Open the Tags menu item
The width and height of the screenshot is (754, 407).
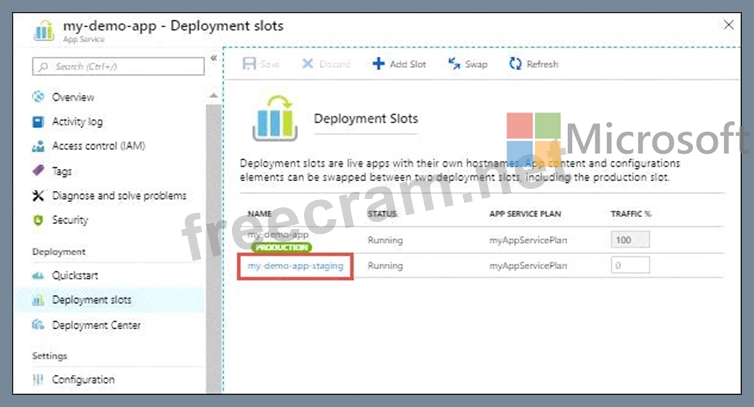(x=62, y=171)
